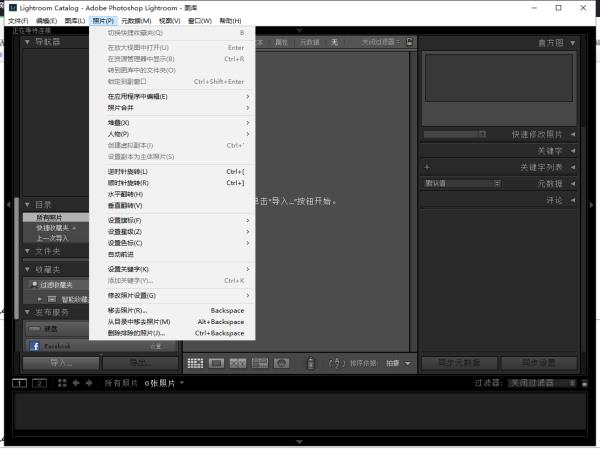Click the 导入... button

click(x=61, y=362)
